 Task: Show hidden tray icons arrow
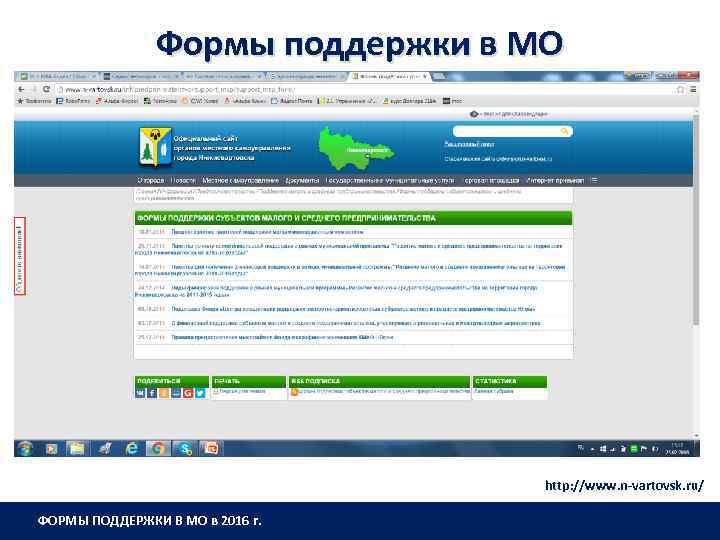pyautogui.click(x=592, y=449)
